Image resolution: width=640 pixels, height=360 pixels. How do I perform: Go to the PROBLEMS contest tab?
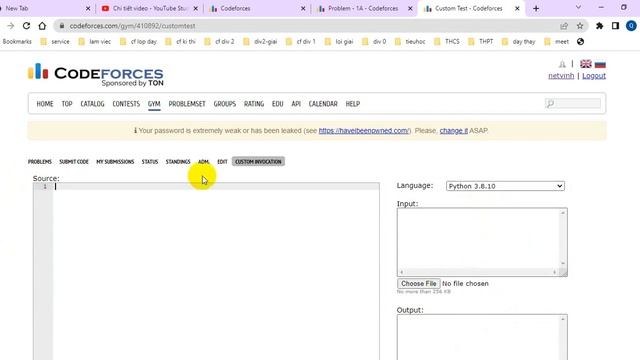tap(40, 162)
